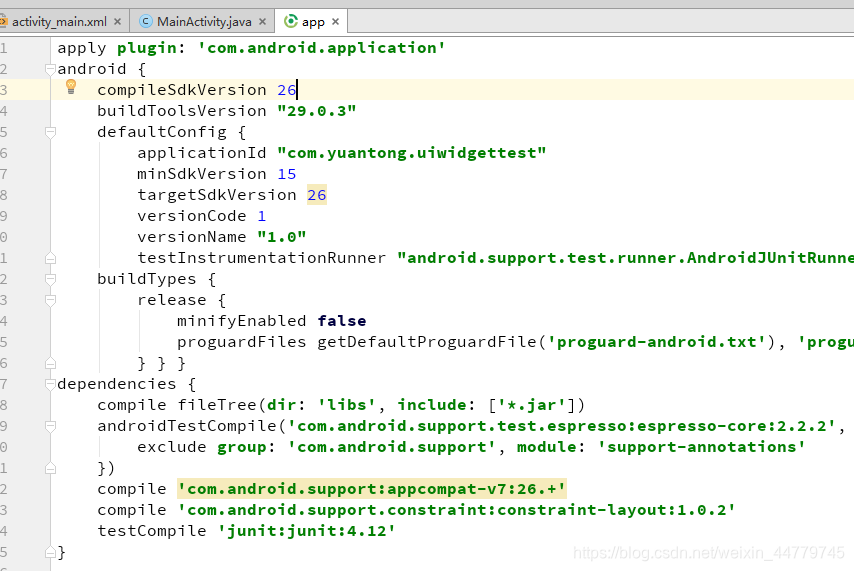Viewport: 854px width, 571px height.
Task: Click the 'com.android.application' plugin string
Action: tap(321, 48)
